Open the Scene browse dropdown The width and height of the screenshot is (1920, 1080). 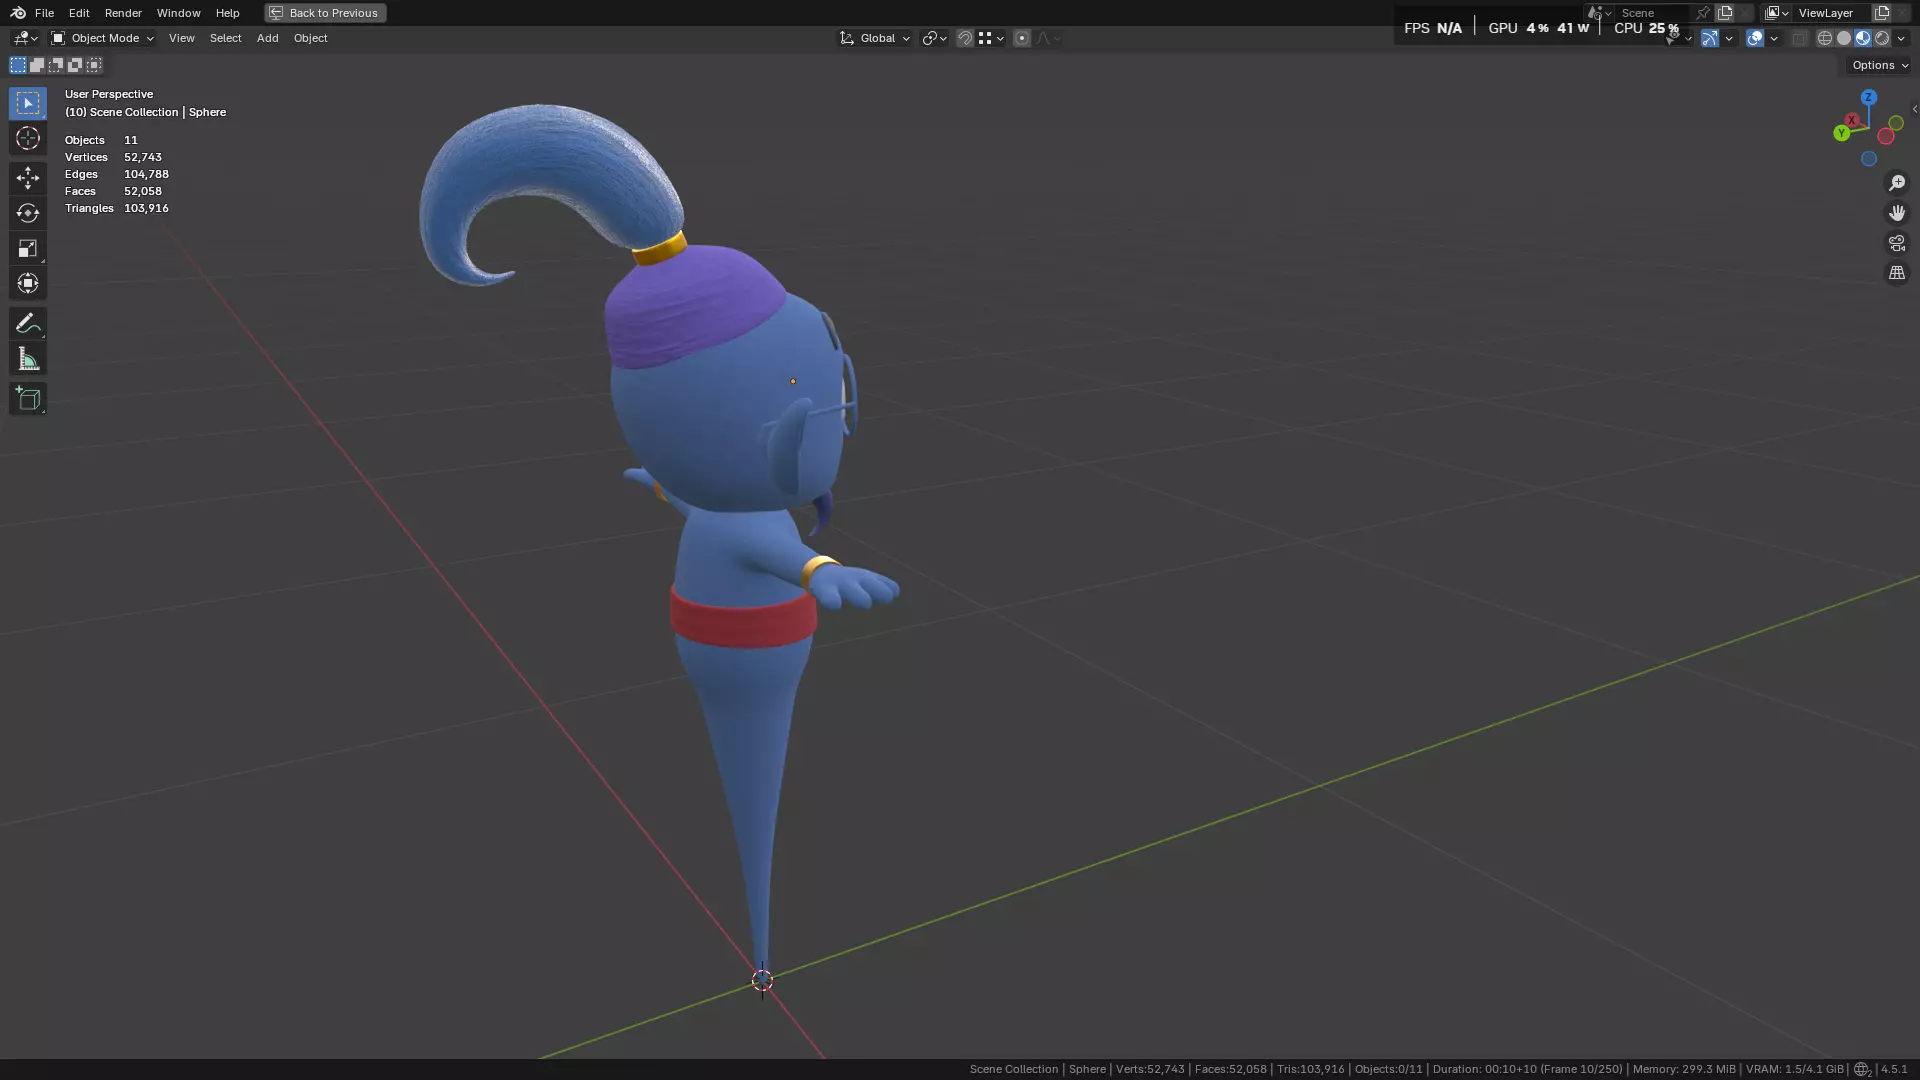tap(1600, 13)
